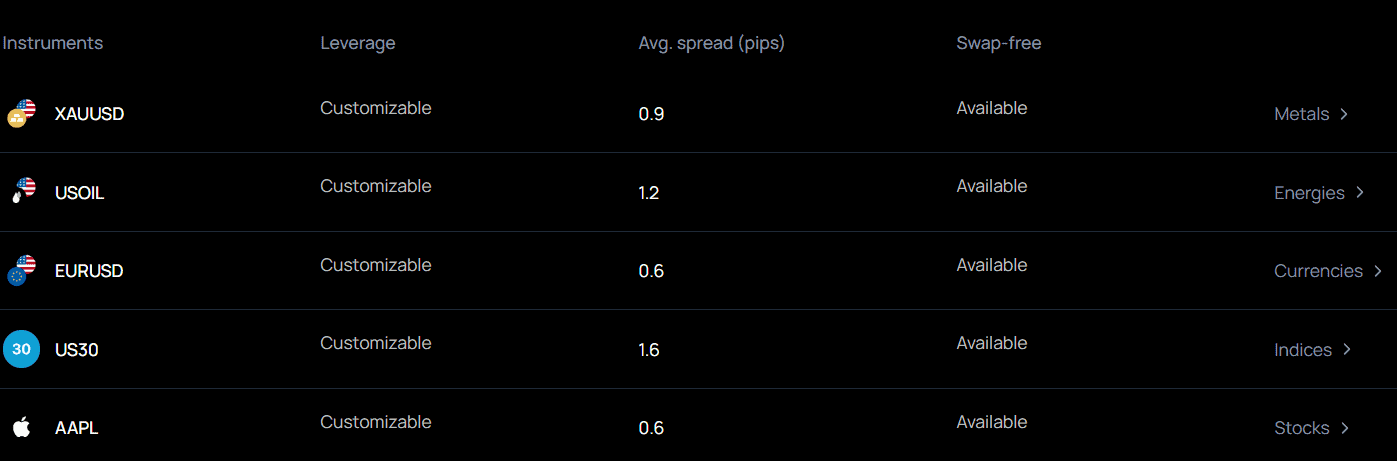Open the Stocks instruments link

[x=1301, y=428]
